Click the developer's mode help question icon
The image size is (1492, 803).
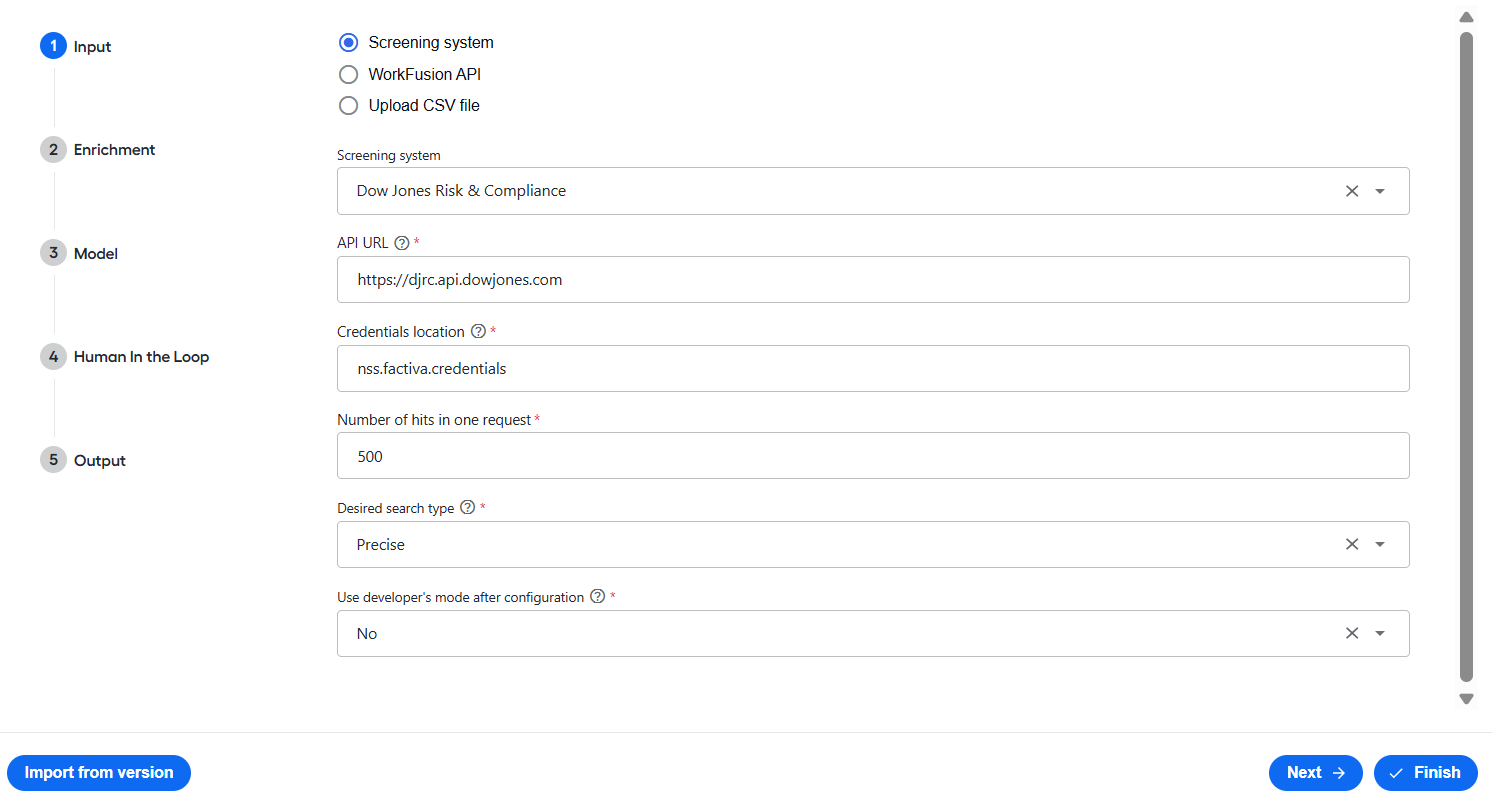coord(597,597)
